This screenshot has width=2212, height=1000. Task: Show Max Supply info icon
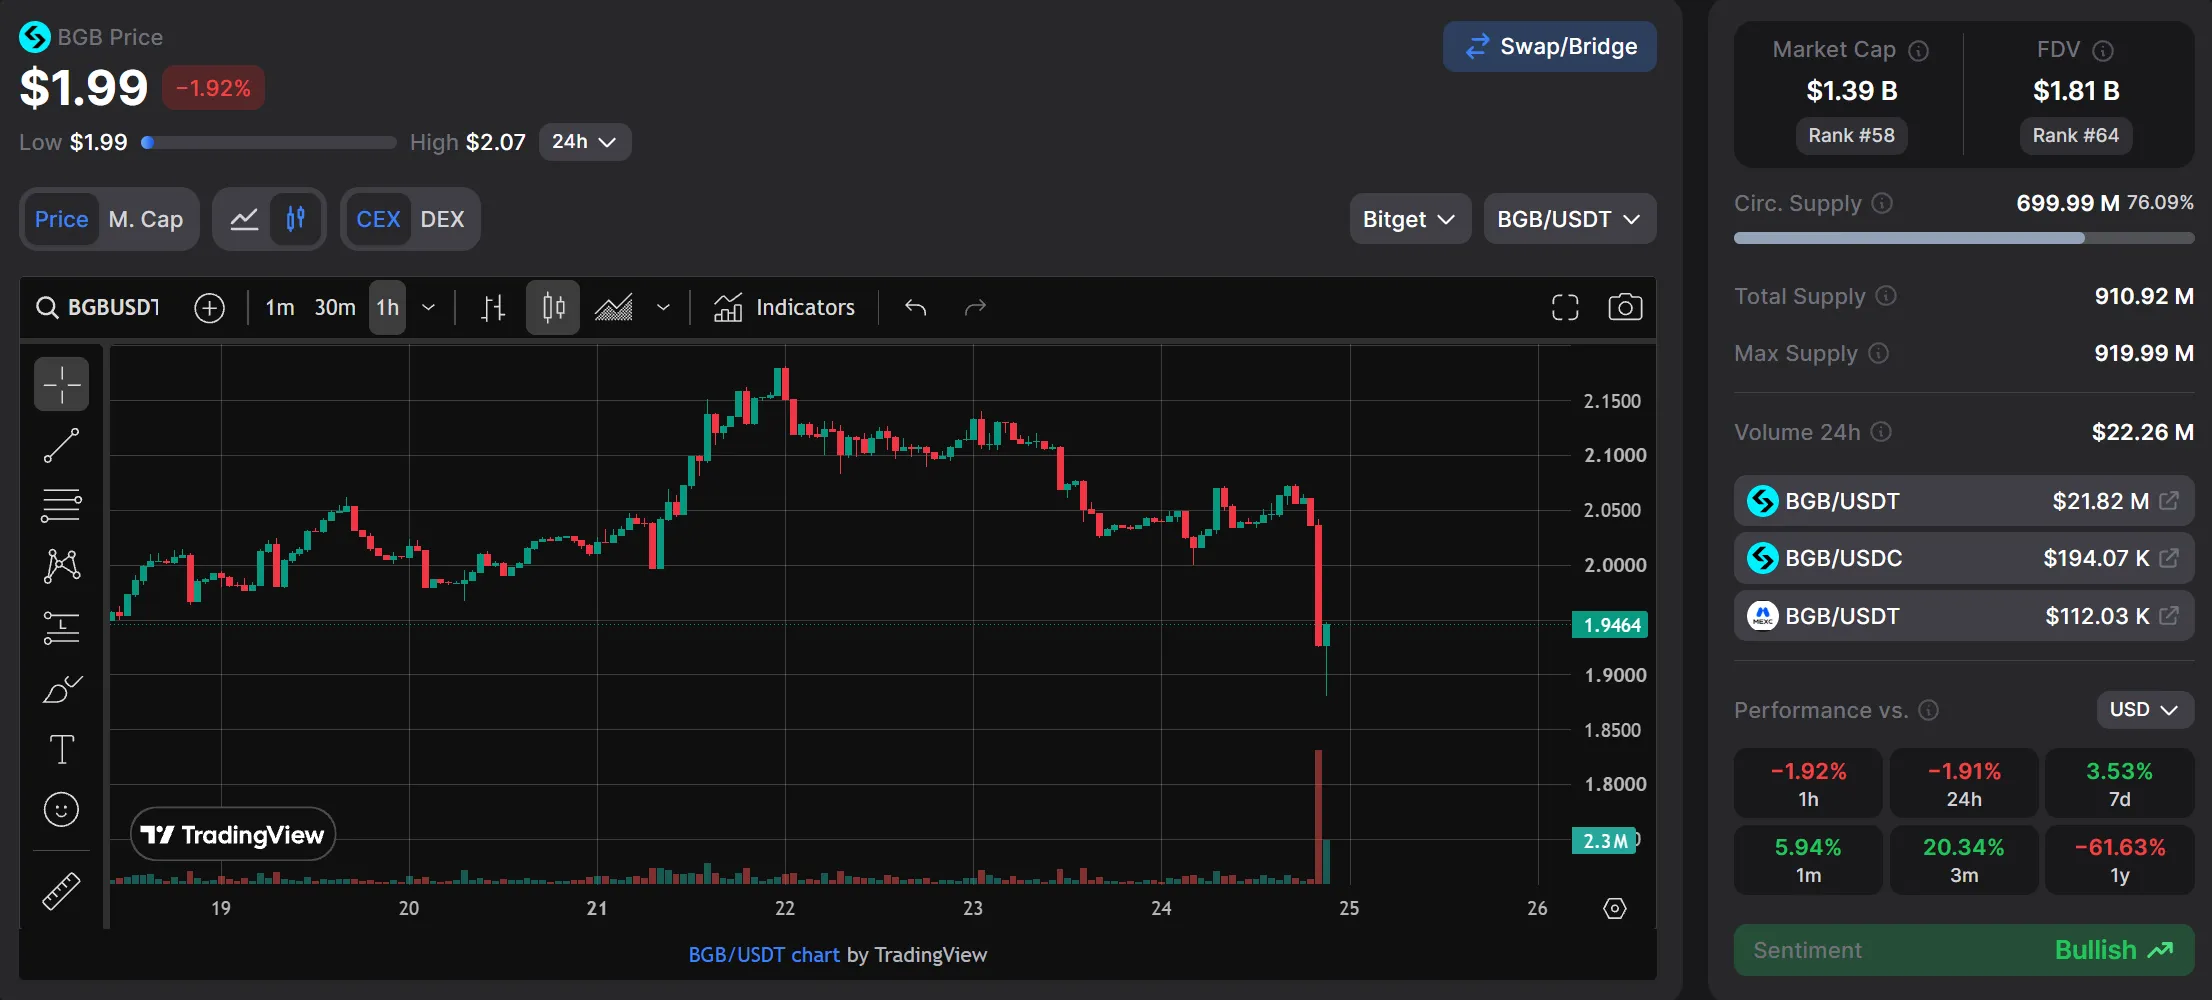(x=1878, y=353)
